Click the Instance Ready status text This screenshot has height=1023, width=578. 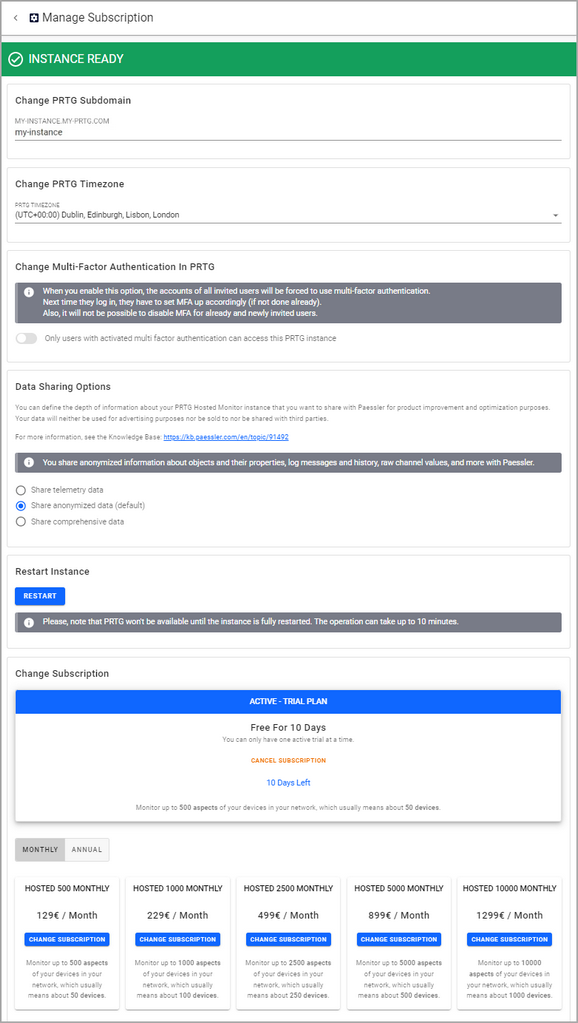(x=76, y=59)
